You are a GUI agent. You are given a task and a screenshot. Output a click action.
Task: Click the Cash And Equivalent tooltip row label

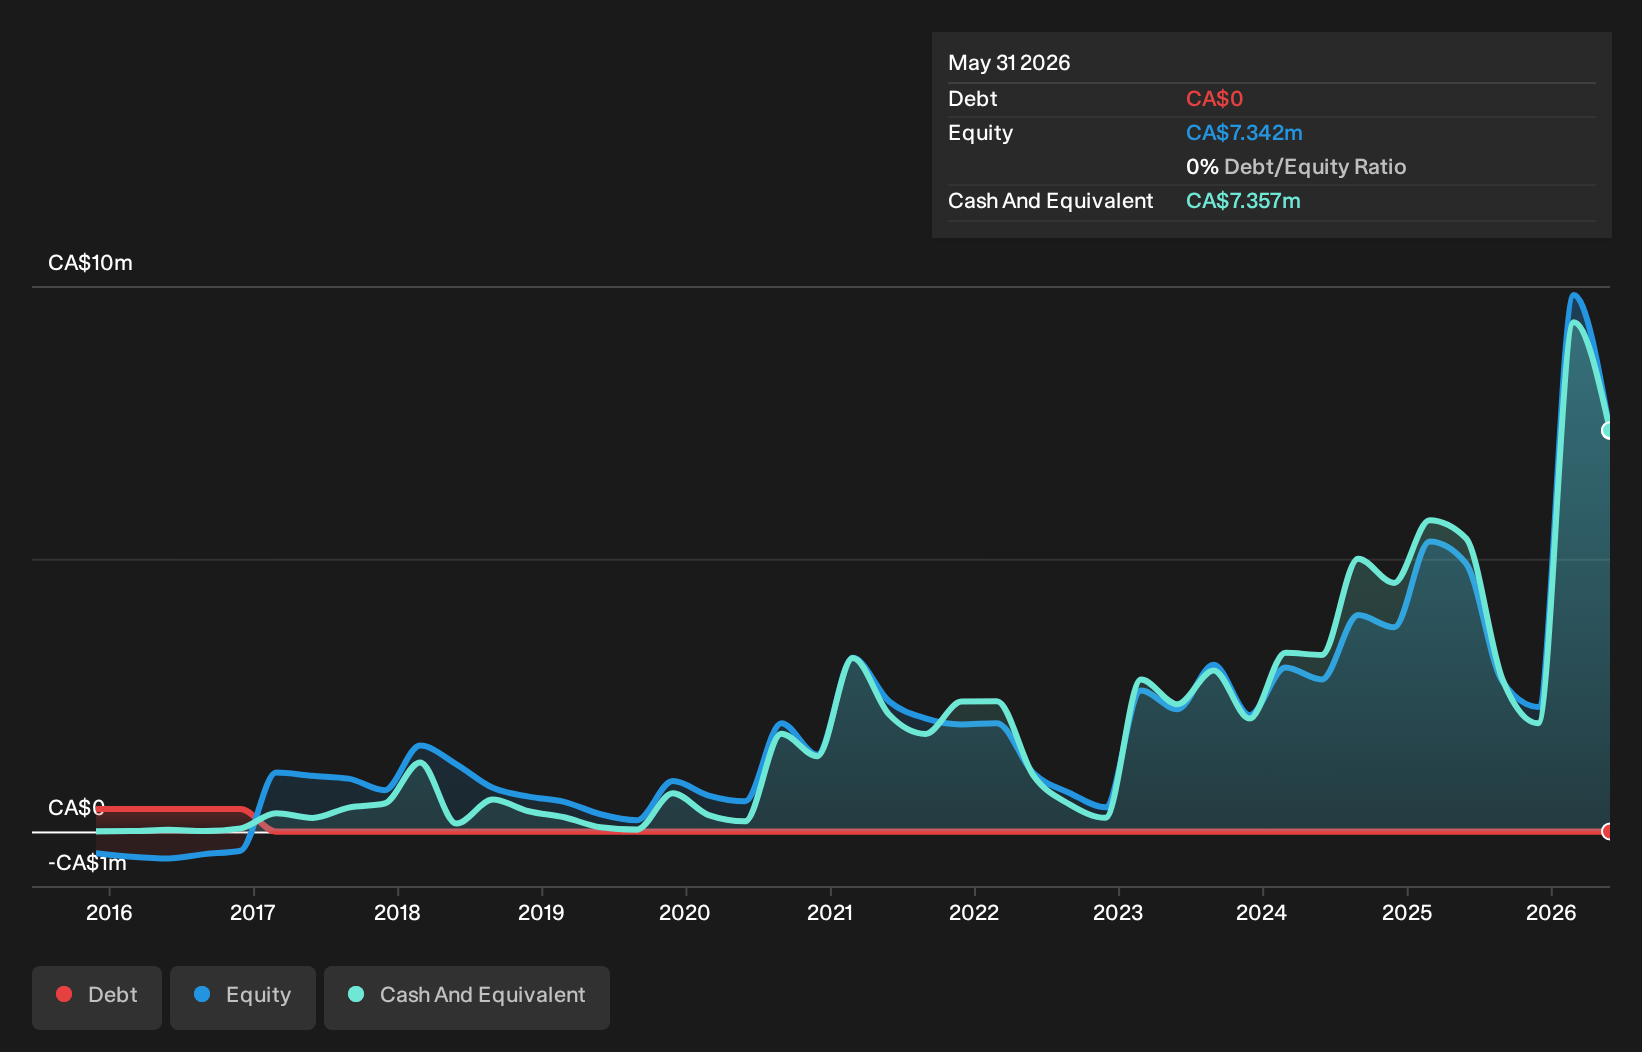tap(1050, 201)
